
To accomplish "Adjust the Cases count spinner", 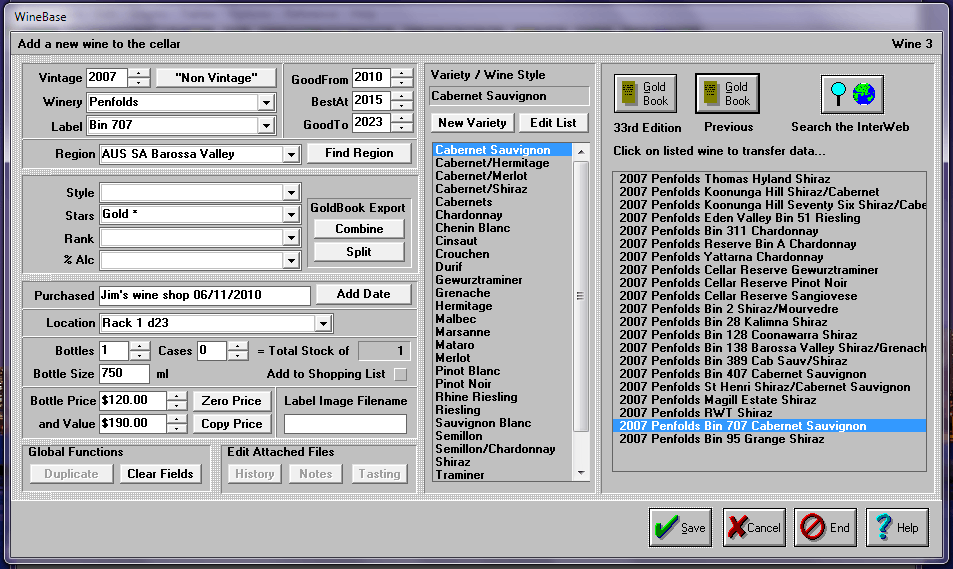I will click(238, 351).
